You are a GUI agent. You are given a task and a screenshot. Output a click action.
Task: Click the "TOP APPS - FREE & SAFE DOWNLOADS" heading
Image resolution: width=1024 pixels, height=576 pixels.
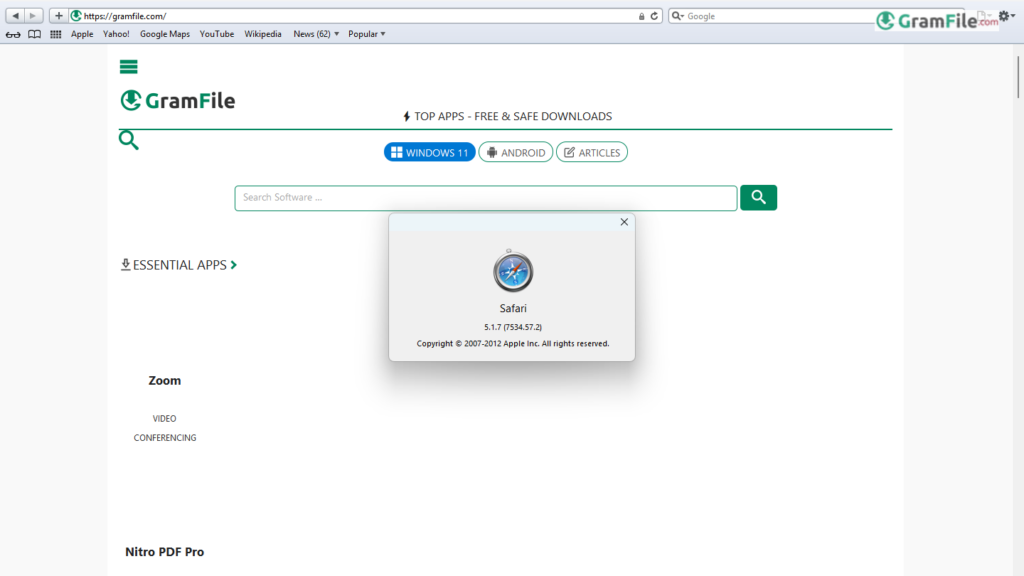click(x=507, y=116)
